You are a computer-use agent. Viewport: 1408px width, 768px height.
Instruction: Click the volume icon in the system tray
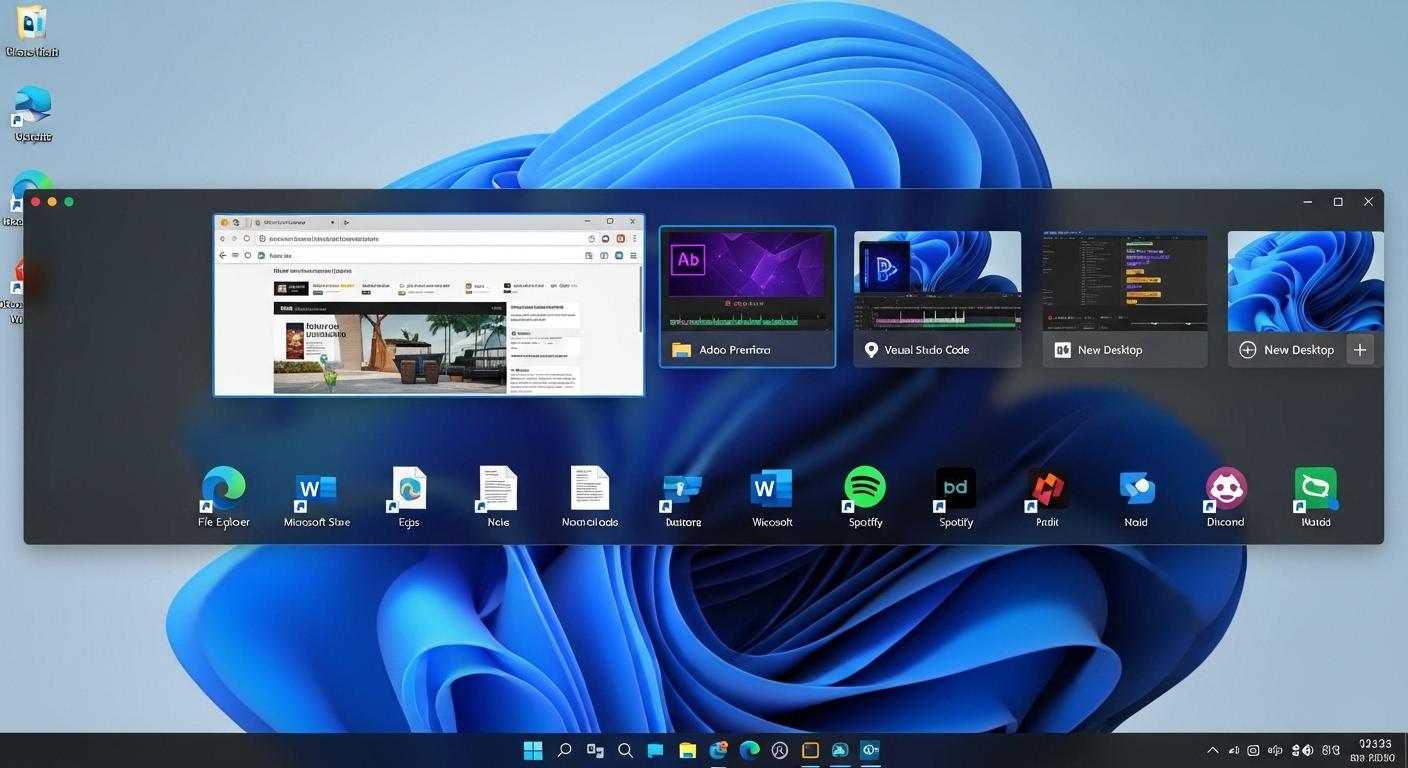coord(1231,749)
